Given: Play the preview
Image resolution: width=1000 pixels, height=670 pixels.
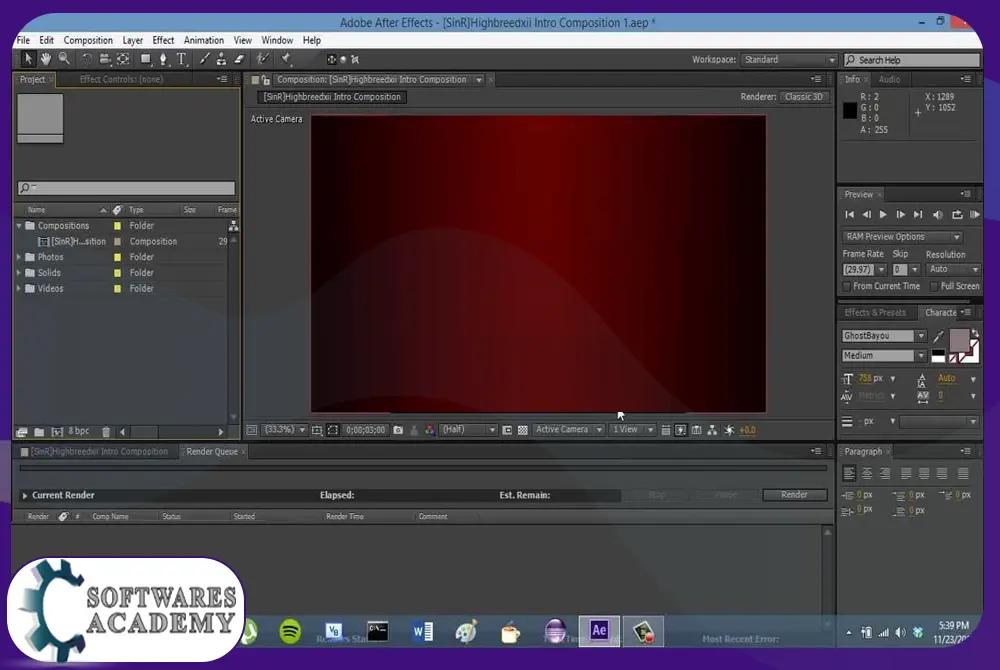Looking at the screenshot, I should pos(883,215).
